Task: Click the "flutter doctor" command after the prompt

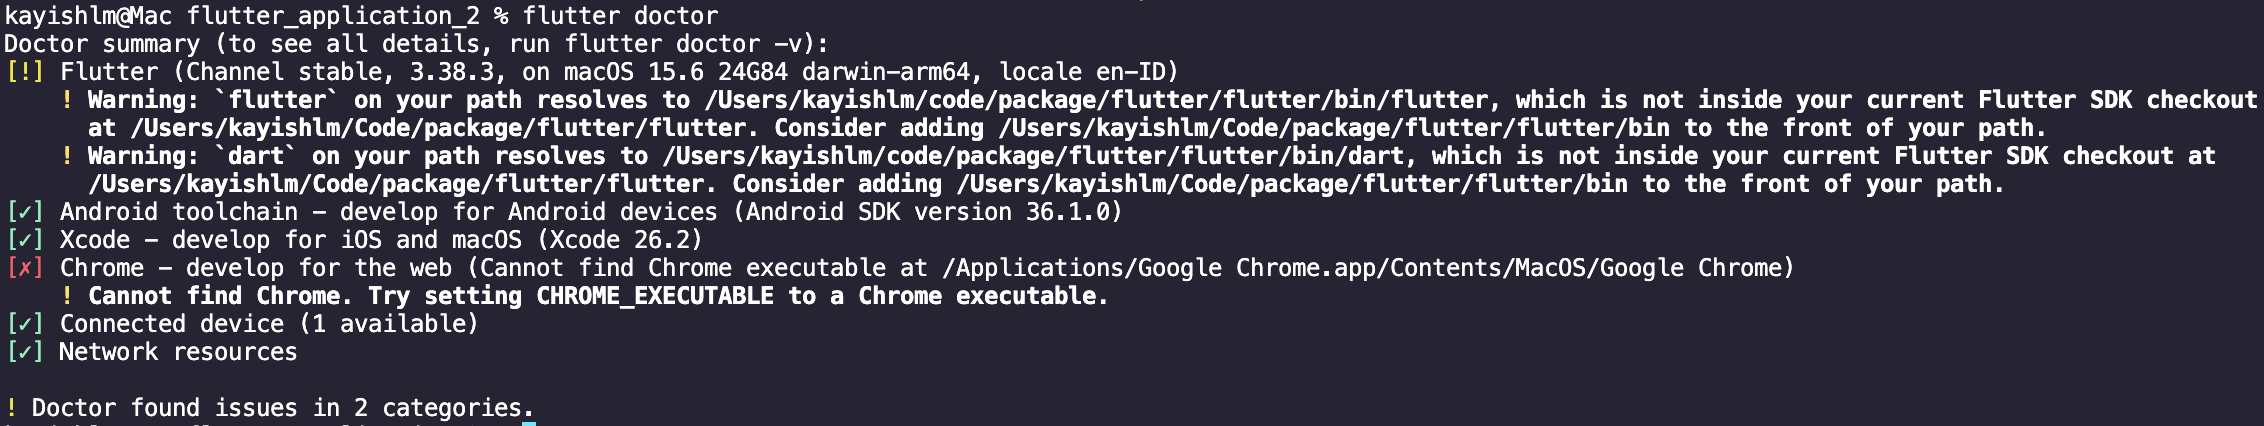Action: (x=619, y=16)
